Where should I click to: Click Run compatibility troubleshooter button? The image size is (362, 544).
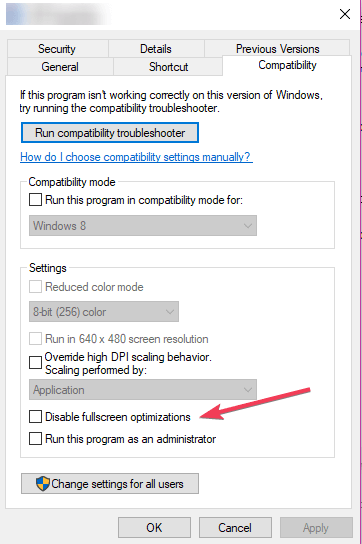click(x=110, y=133)
